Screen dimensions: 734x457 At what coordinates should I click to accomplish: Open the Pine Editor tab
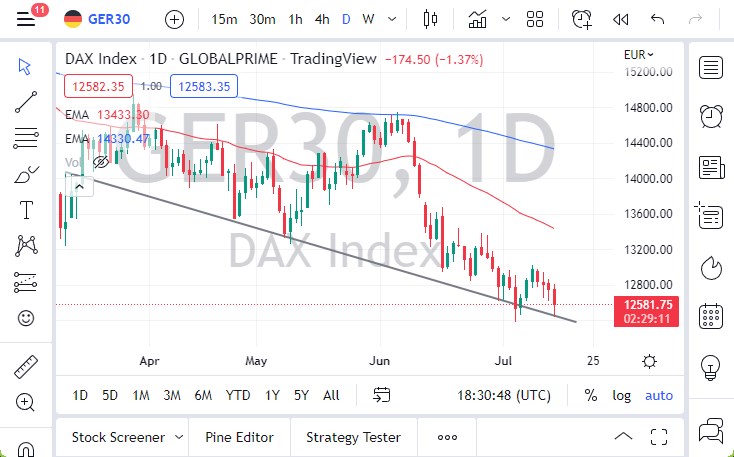pos(240,437)
